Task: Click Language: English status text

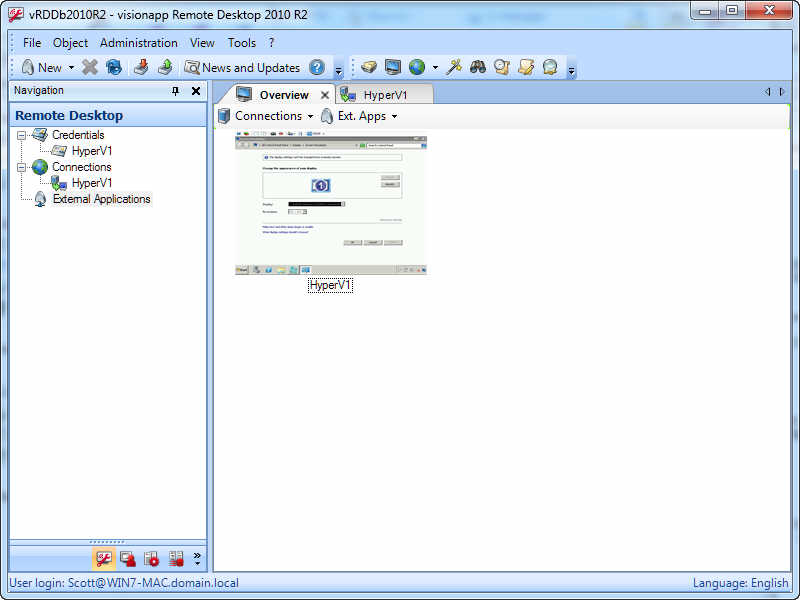Action: (x=740, y=583)
